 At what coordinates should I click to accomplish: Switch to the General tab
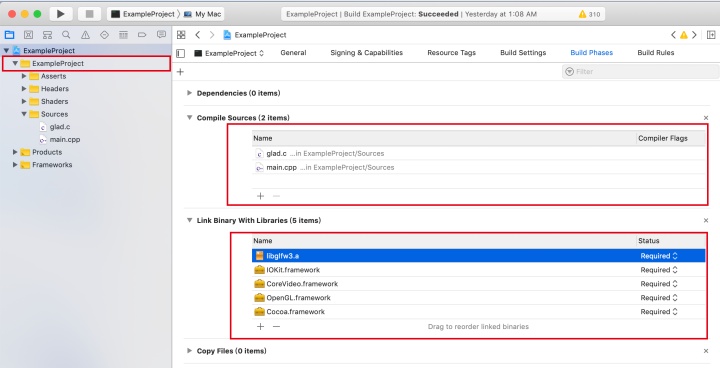click(293, 53)
